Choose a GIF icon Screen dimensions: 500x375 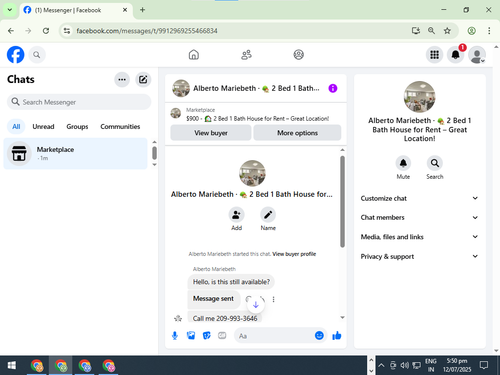pyautogui.click(x=222, y=336)
